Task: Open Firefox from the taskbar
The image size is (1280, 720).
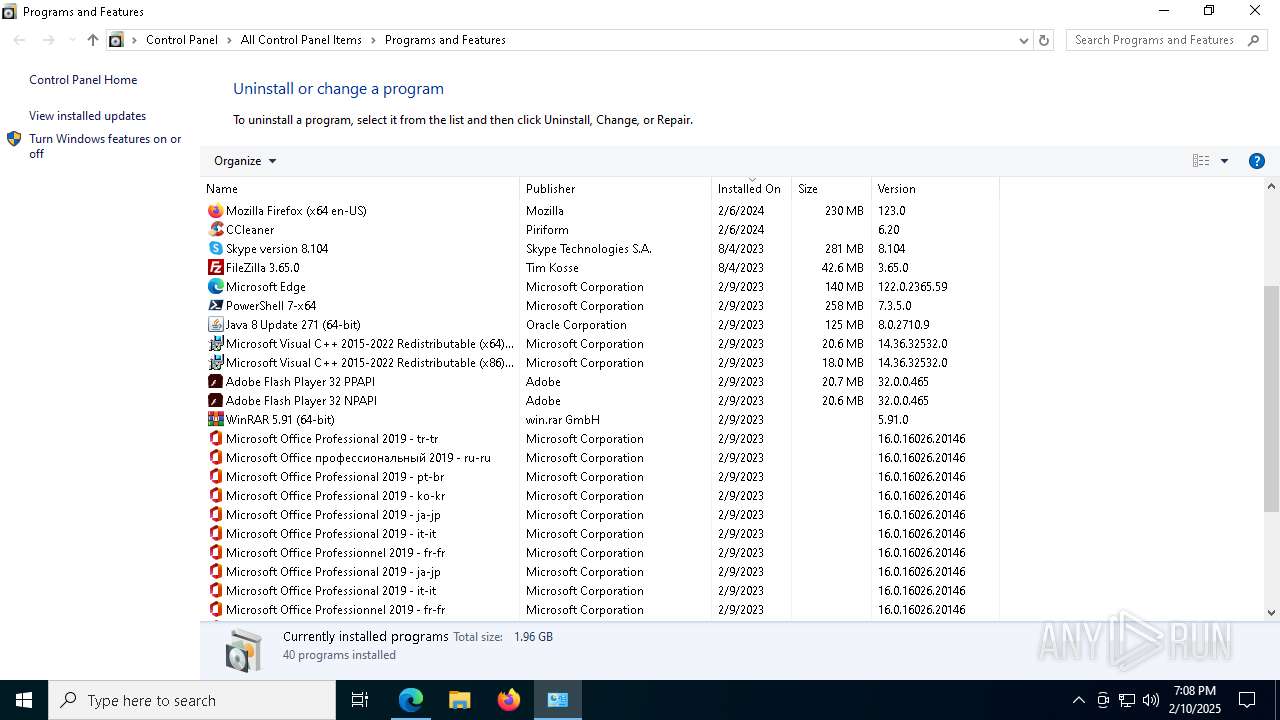Action: pos(509,700)
